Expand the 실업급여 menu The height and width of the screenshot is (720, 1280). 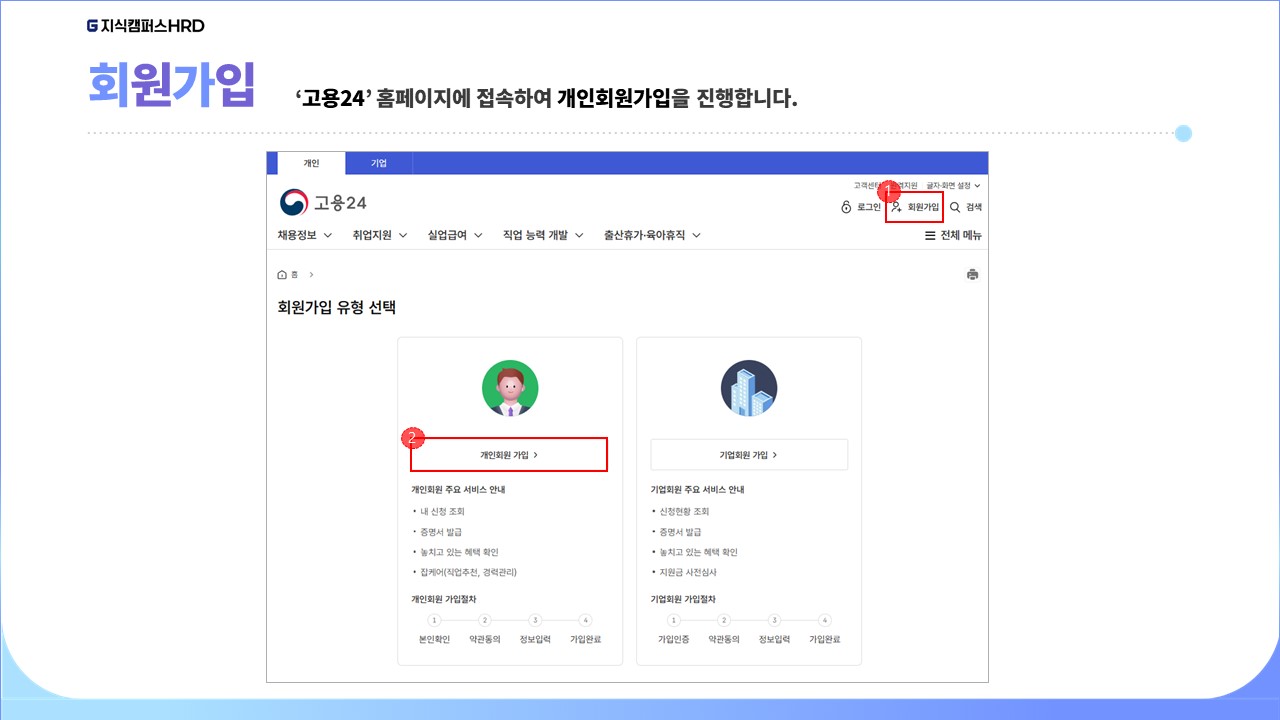coord(455,236)
